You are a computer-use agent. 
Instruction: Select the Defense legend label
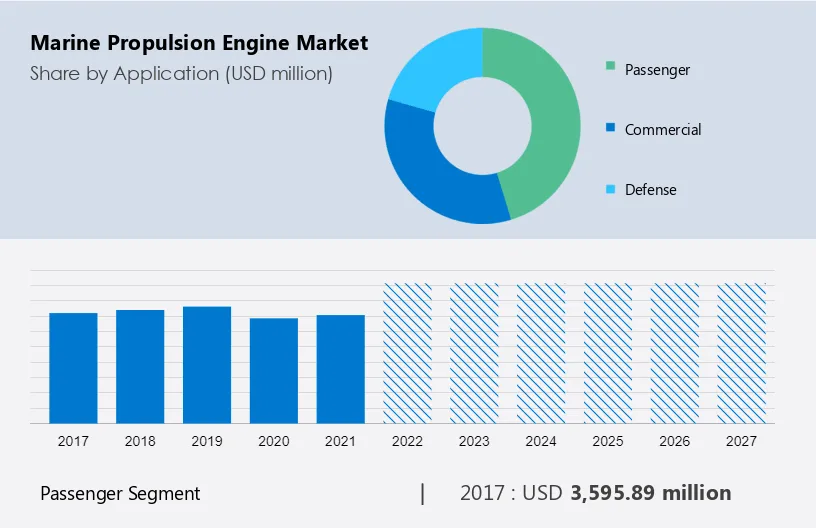click(x=651, y=189)
